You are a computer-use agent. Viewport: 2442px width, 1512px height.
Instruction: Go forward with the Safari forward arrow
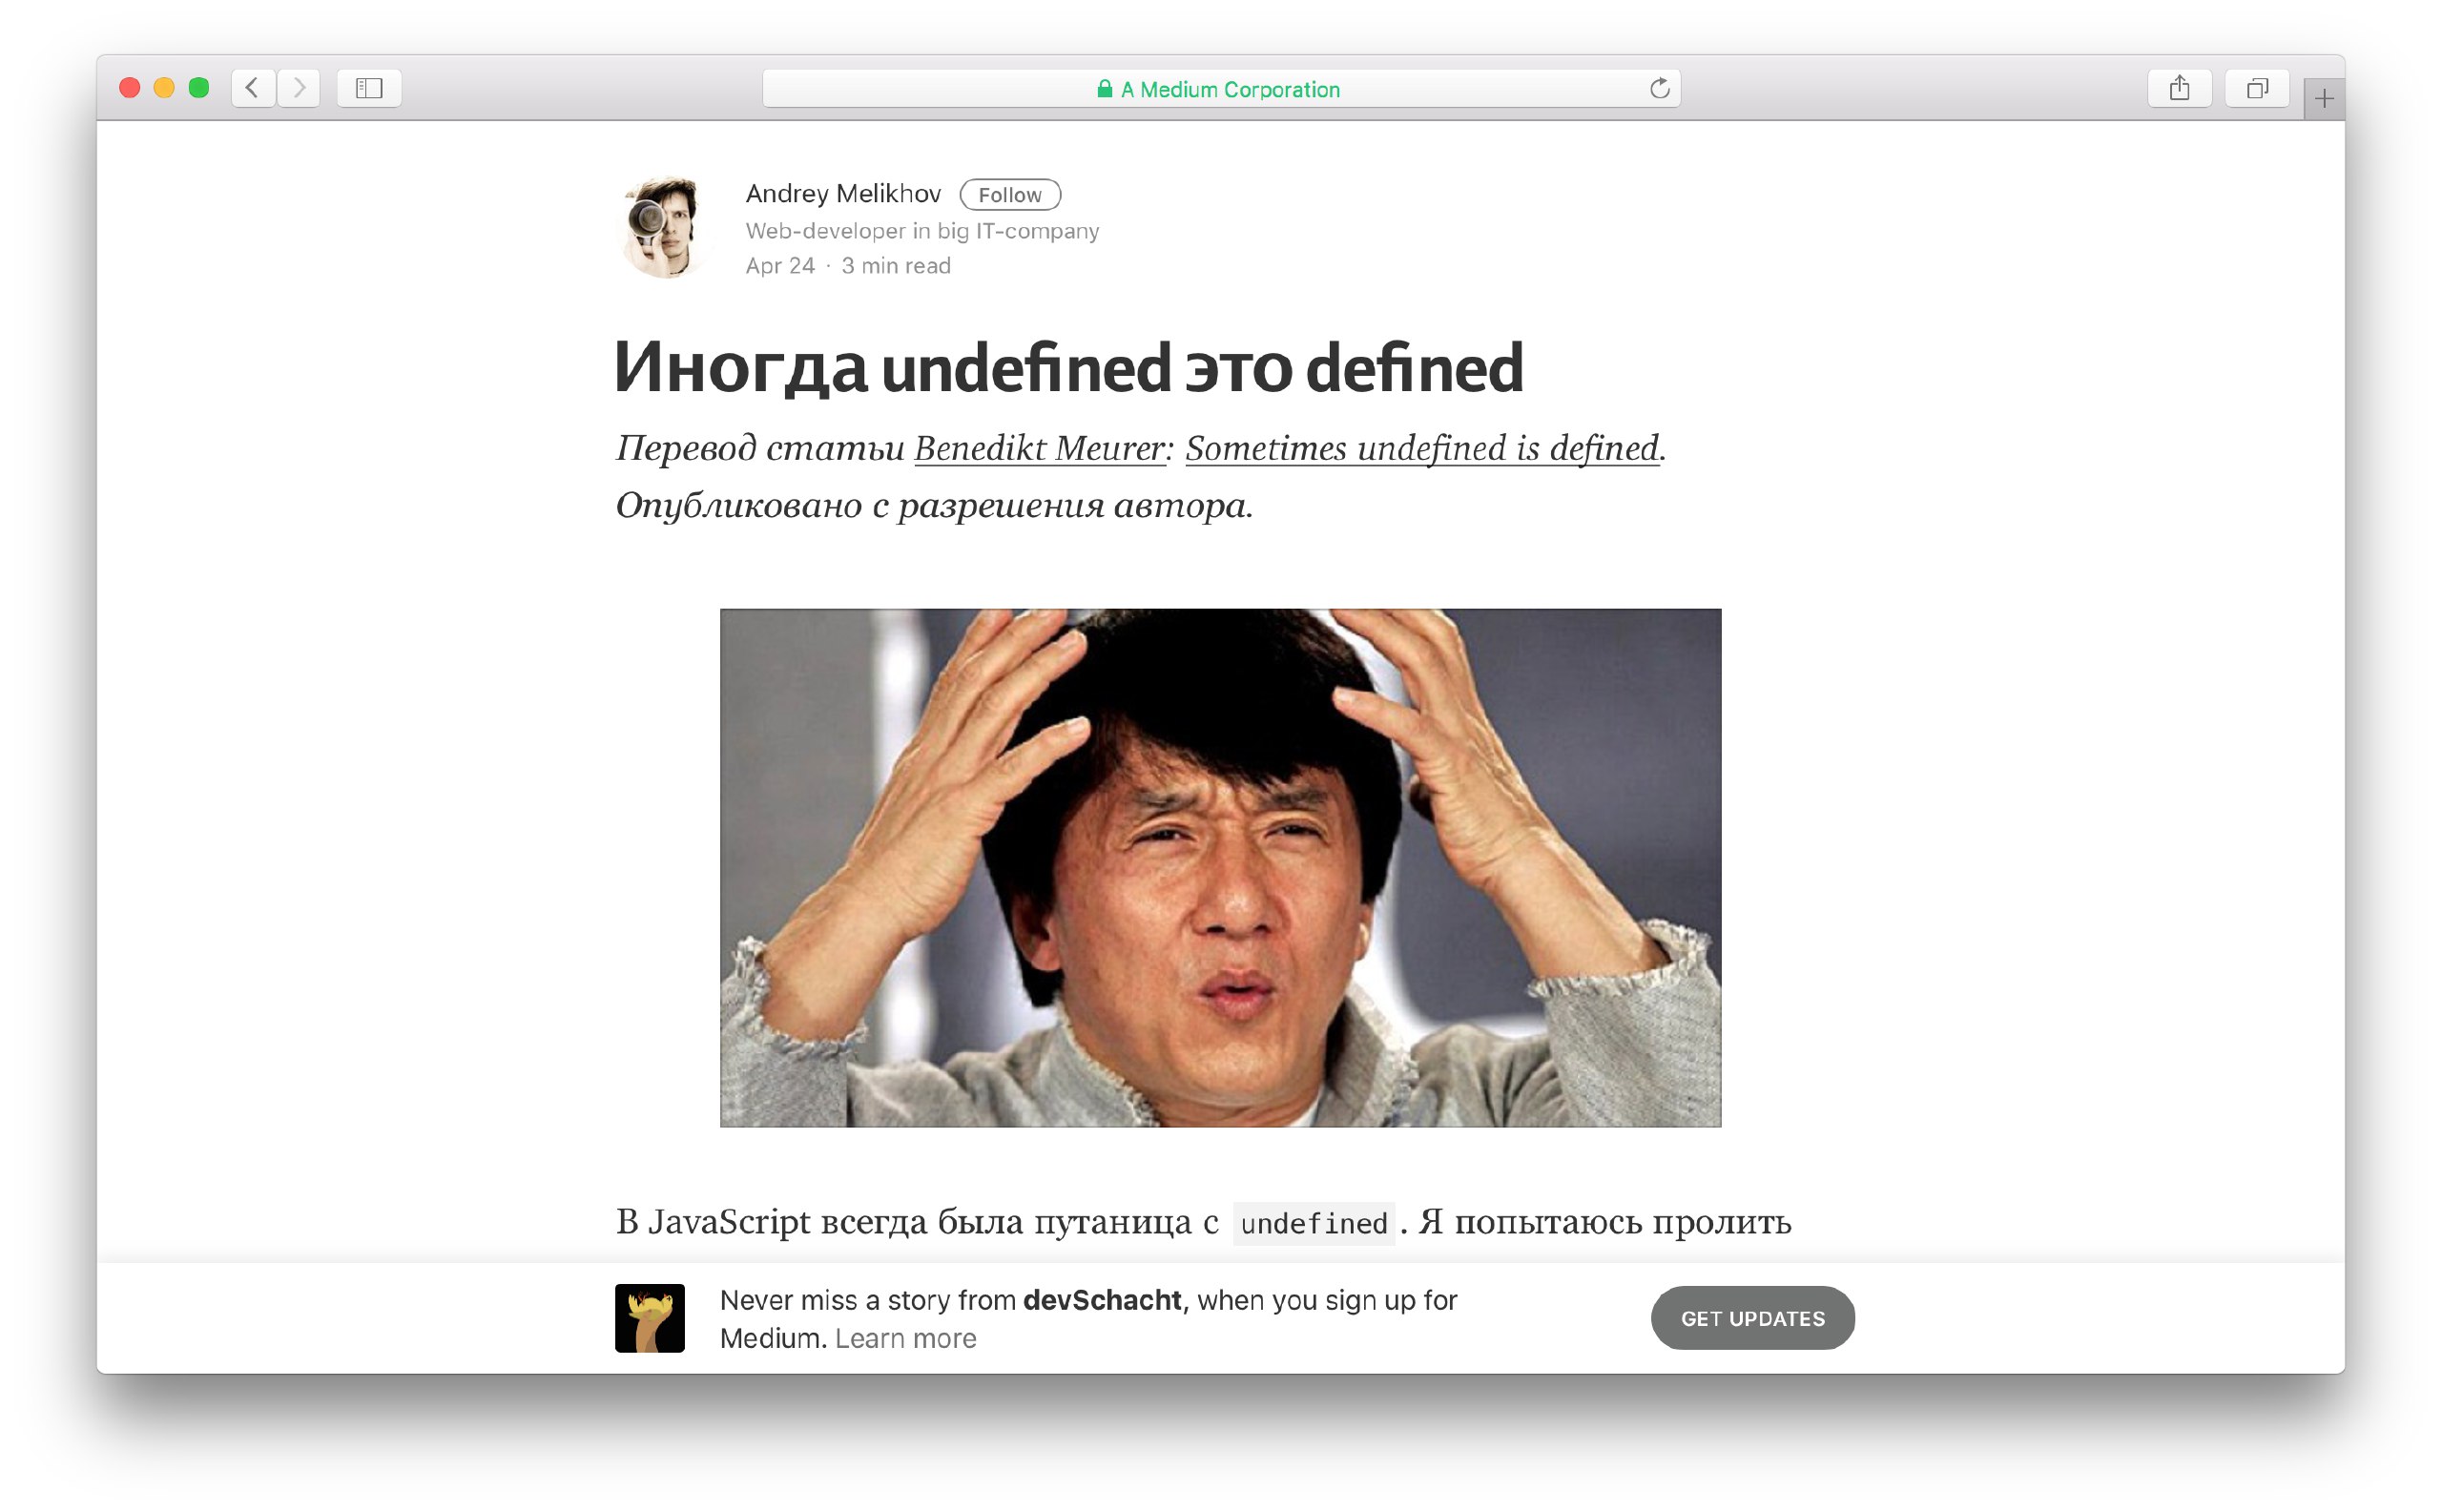click(298, 88)
